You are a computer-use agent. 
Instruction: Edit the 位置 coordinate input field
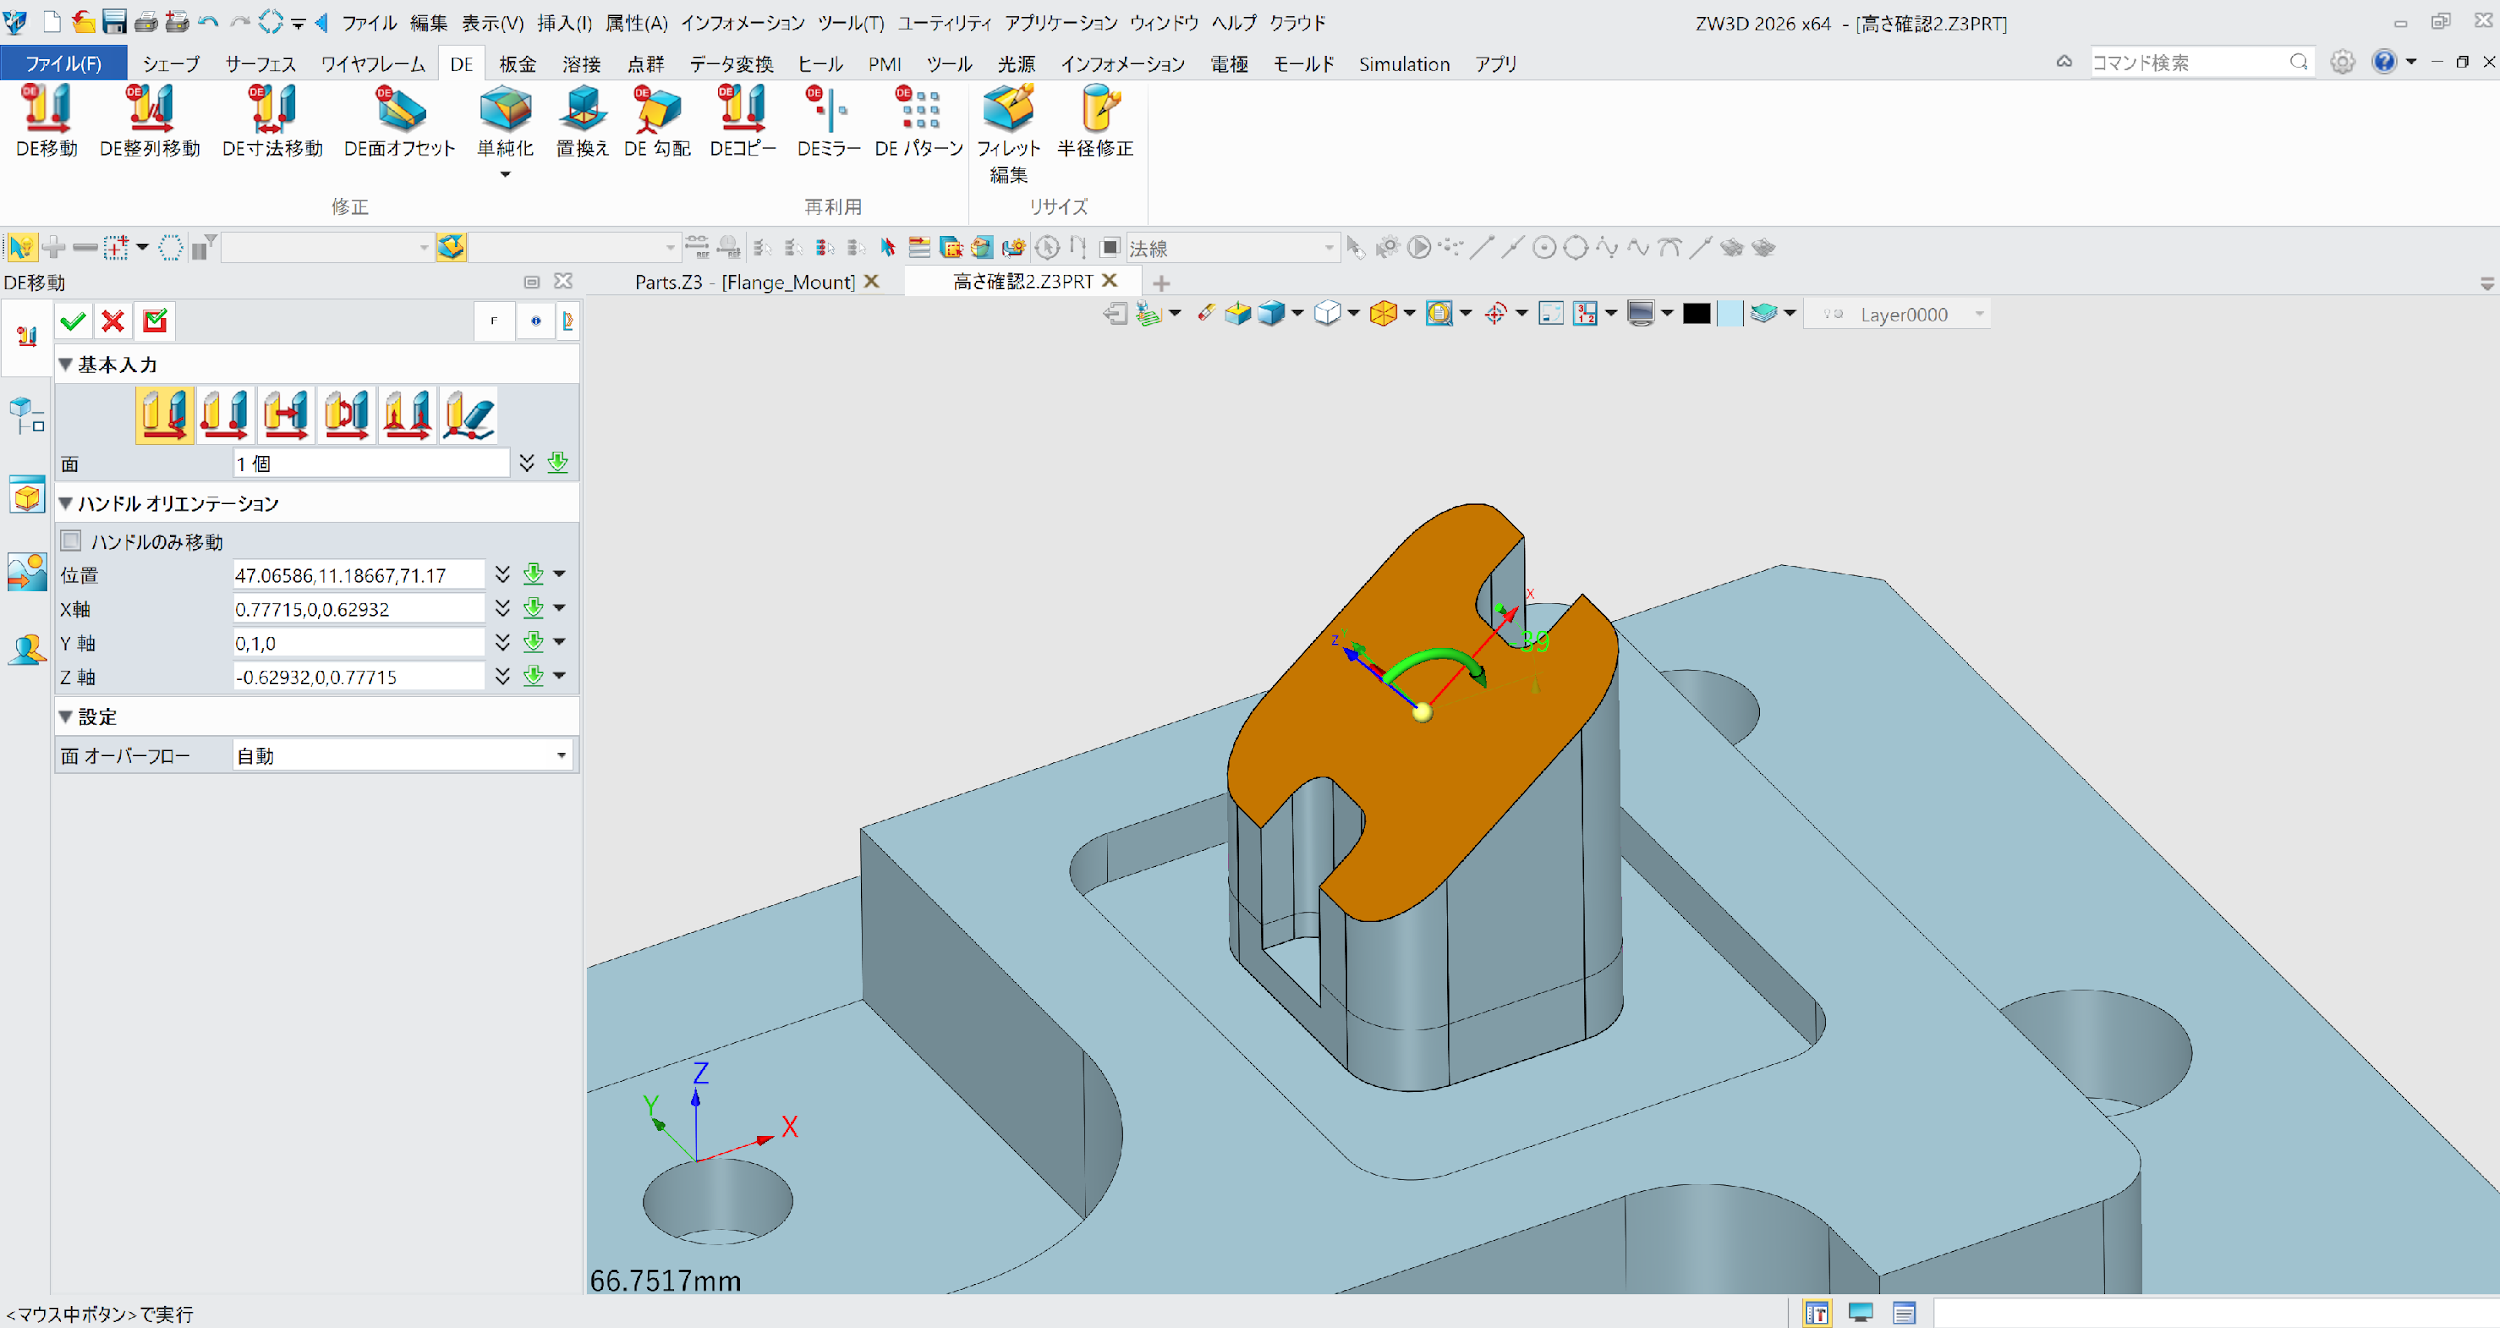coord(357,574)
